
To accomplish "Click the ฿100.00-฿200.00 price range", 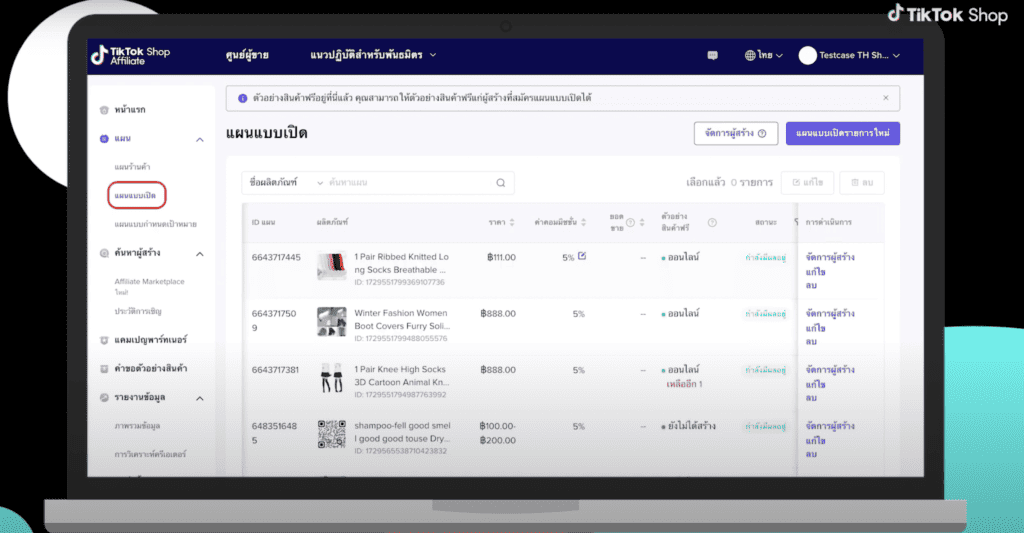I will pyautogui.click(x=498, y=433).
